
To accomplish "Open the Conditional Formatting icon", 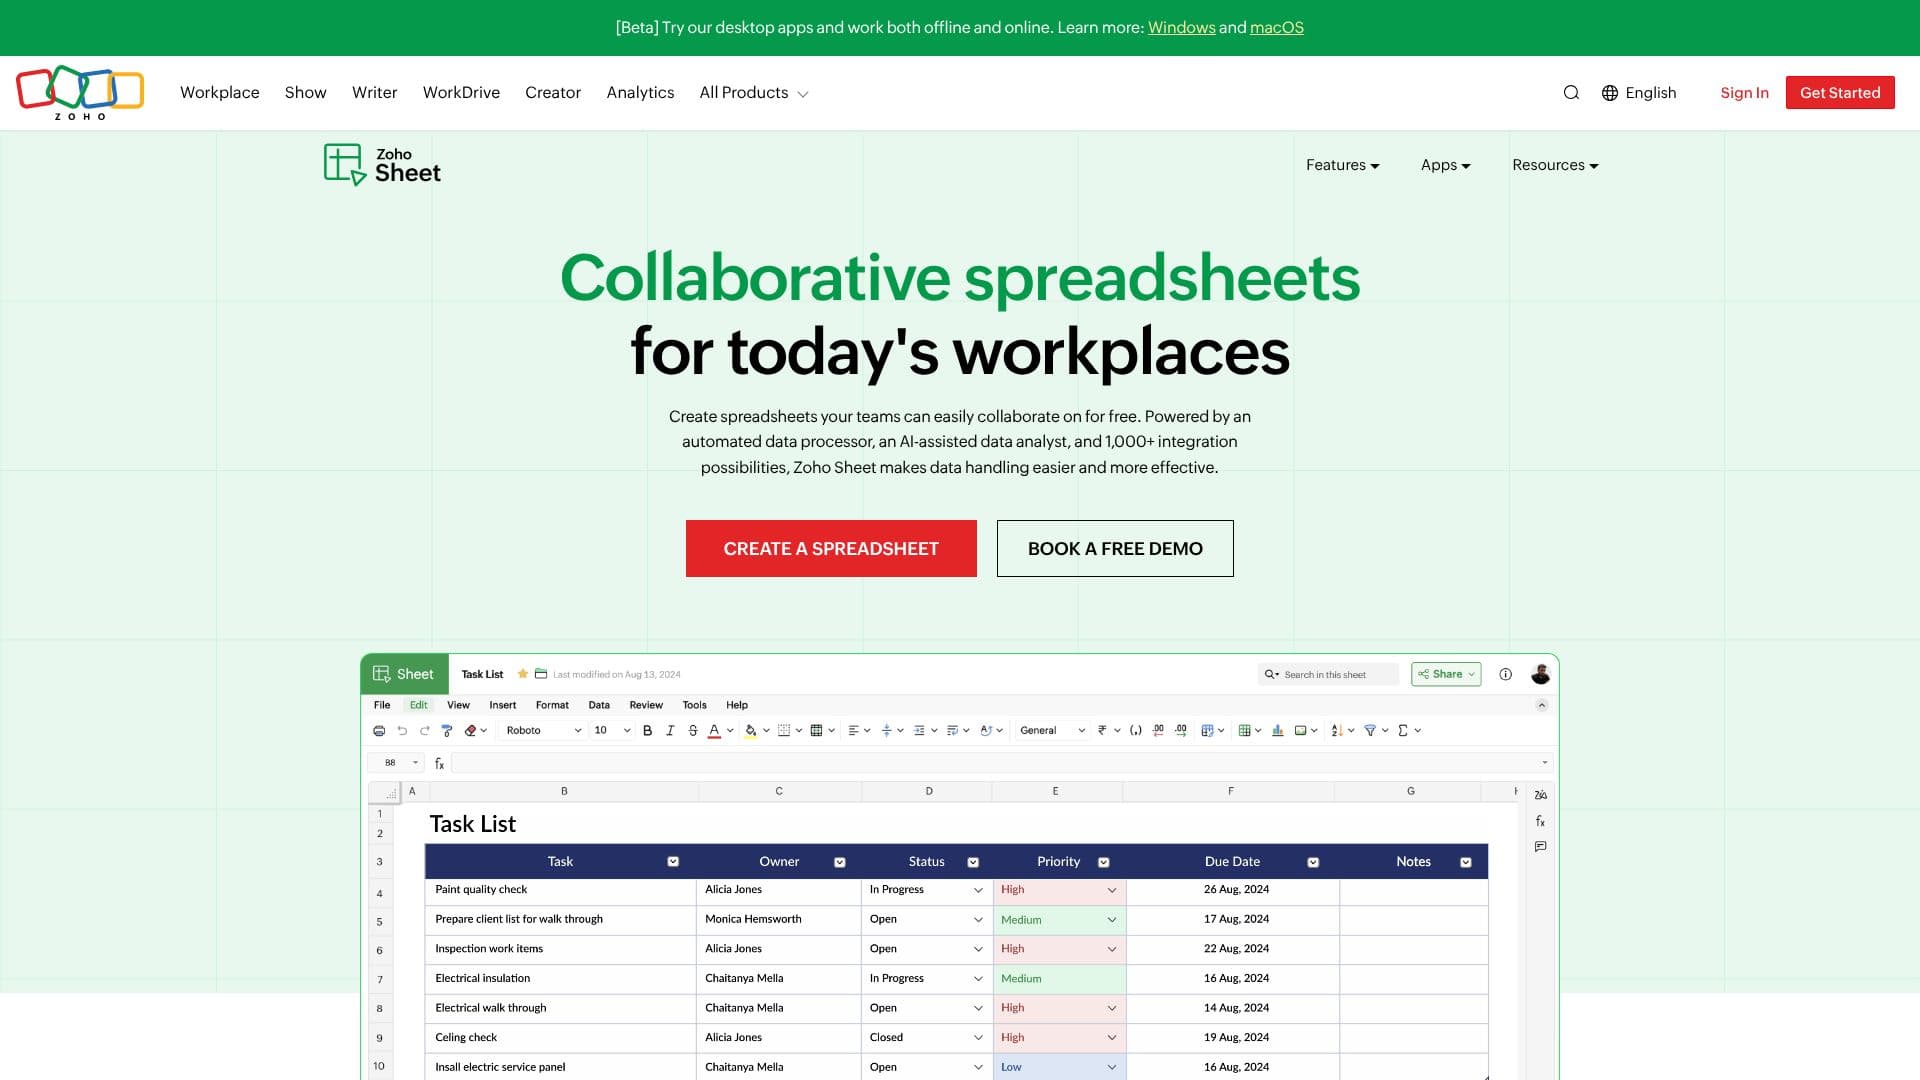I will pos(1207,731).
